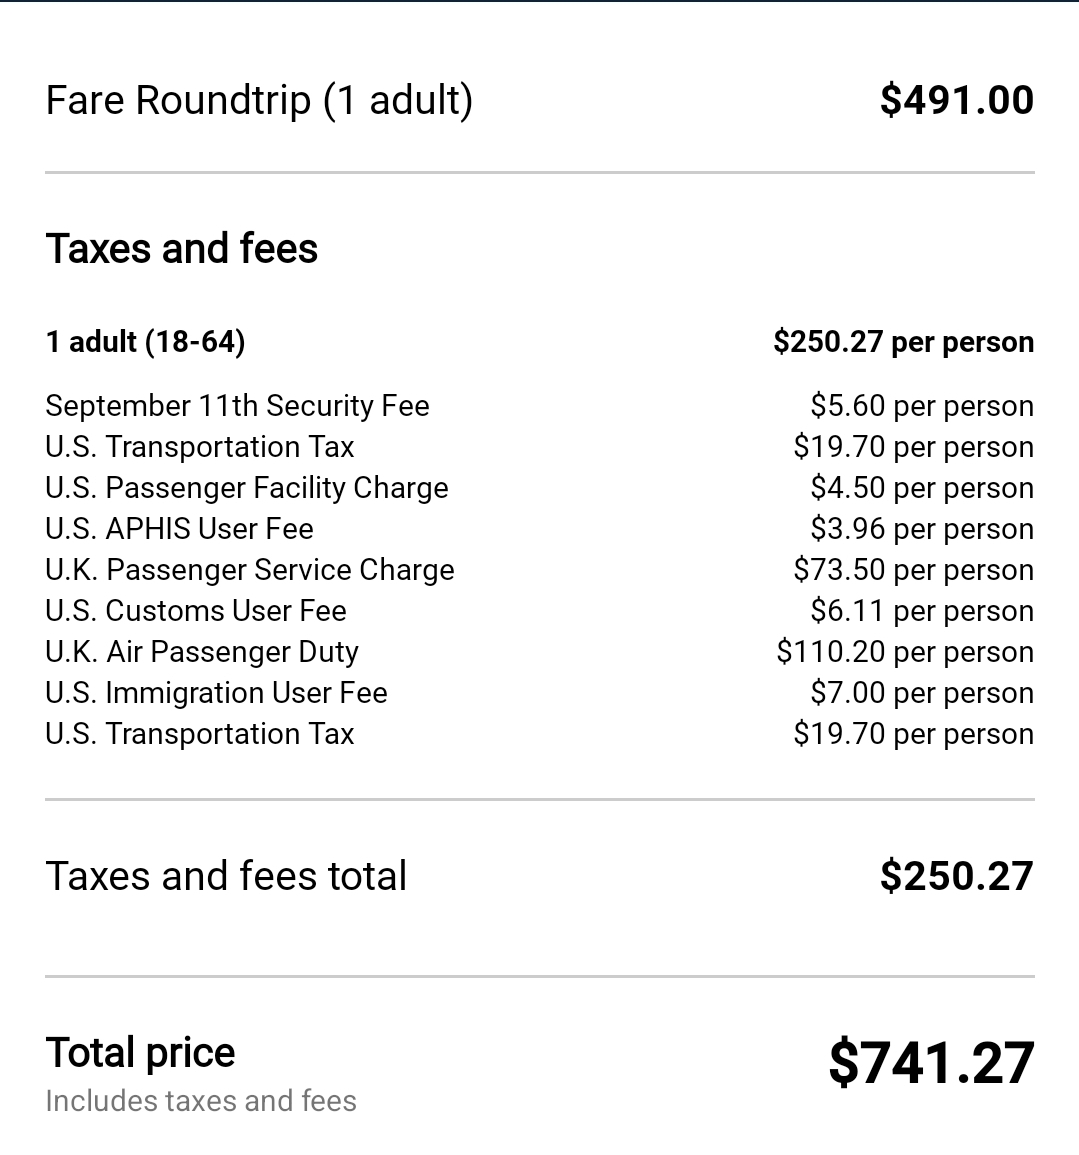
Task: Select the Includes taxes and fees note
Action: point(201,1101)
